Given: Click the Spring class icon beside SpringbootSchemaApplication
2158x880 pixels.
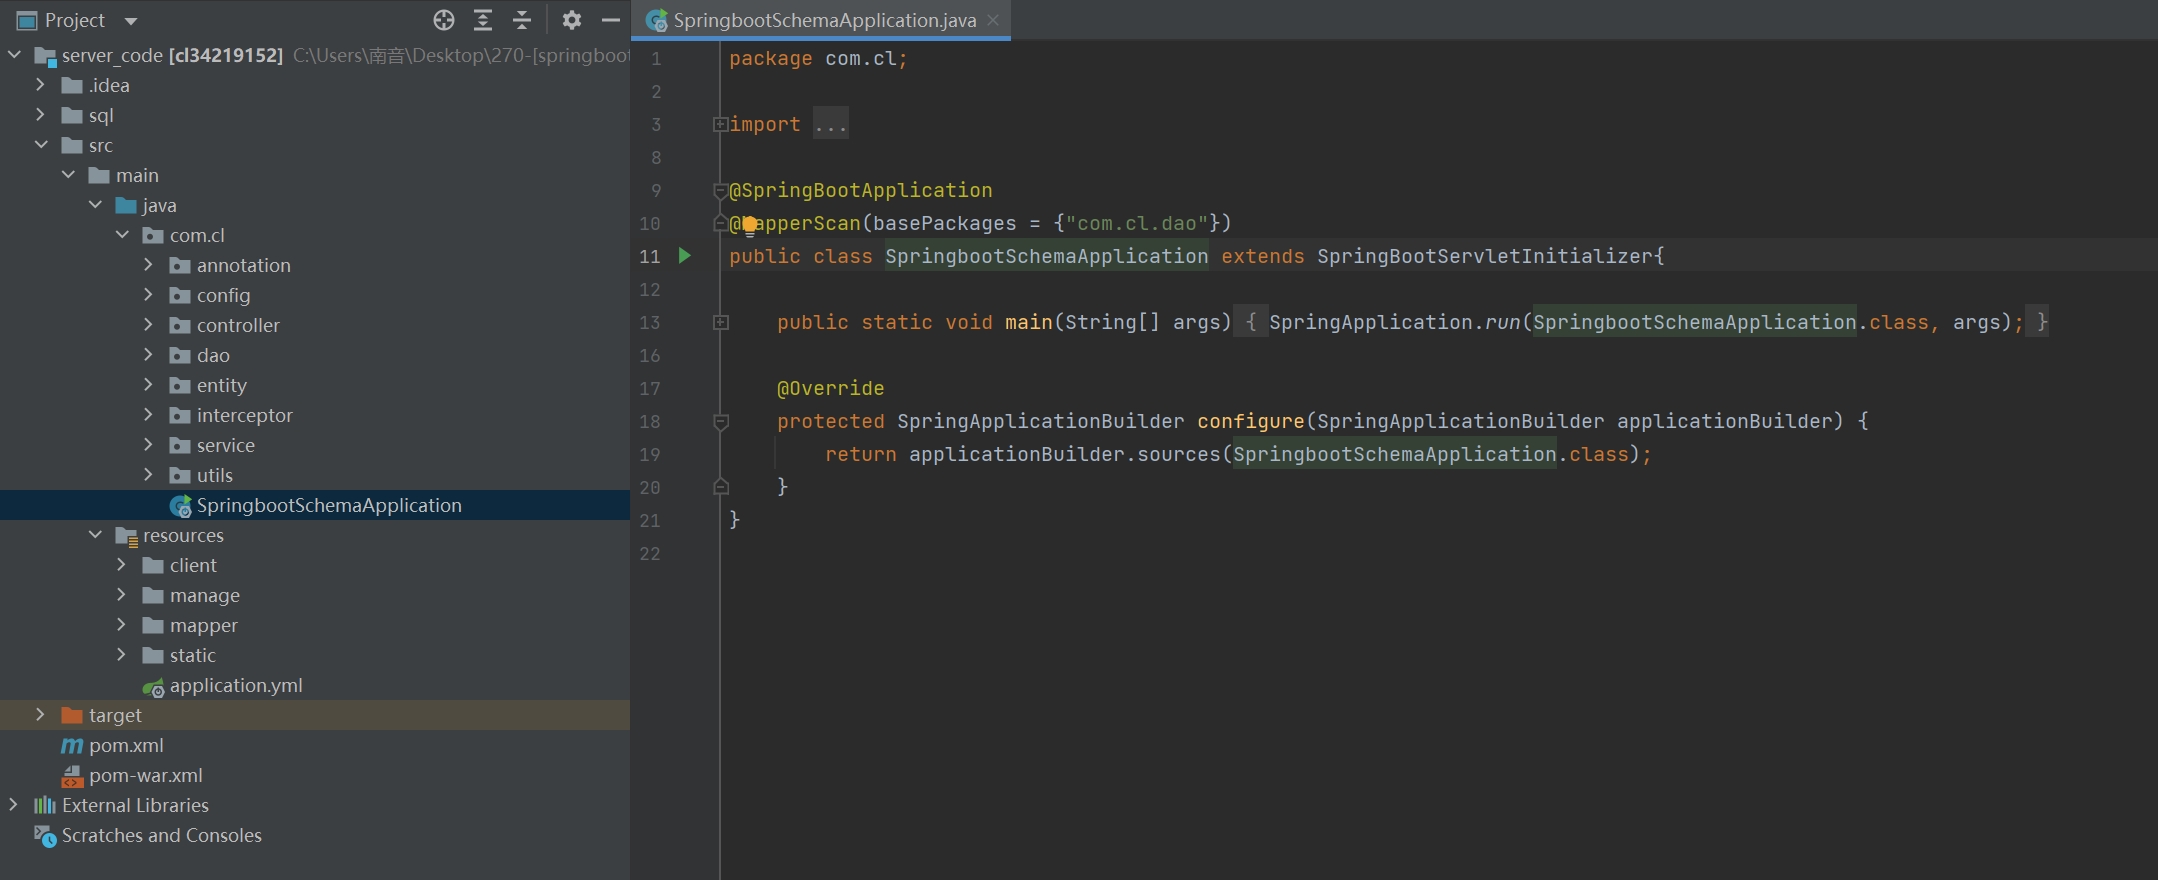Looking at the screenshot, I should tap(181, 506).
